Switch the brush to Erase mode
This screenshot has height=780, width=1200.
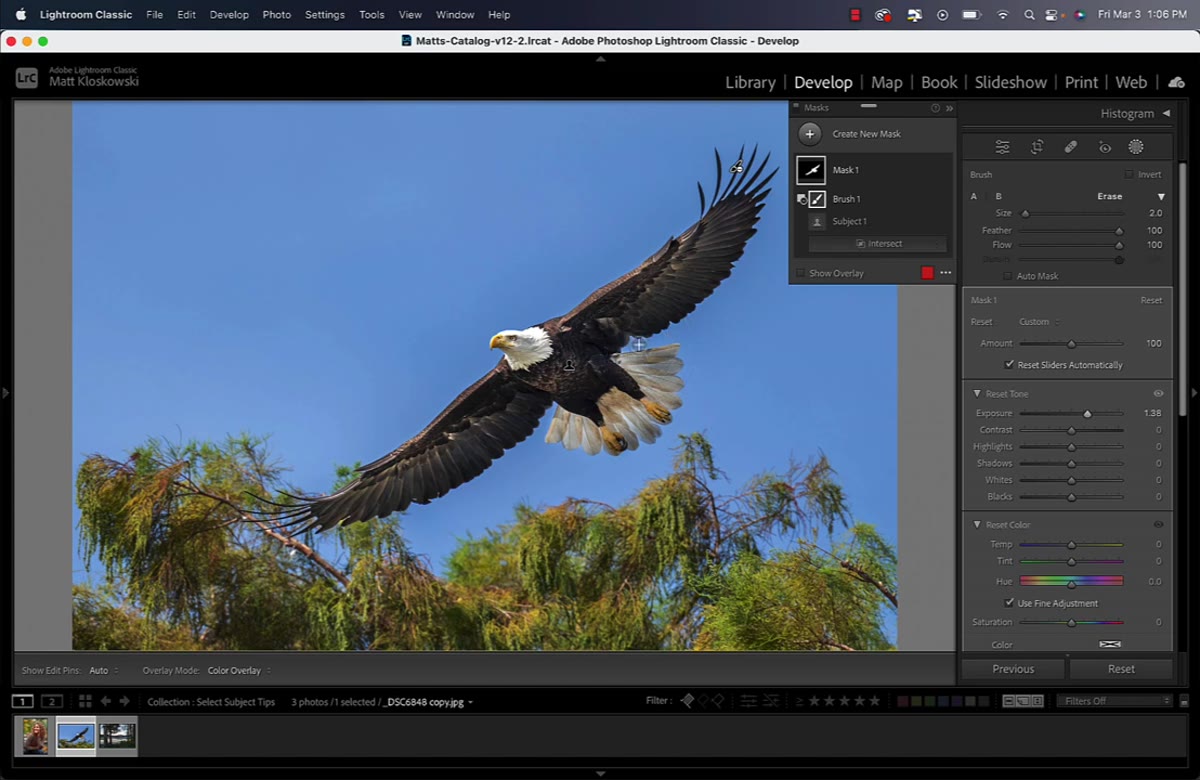[1109, 197]
